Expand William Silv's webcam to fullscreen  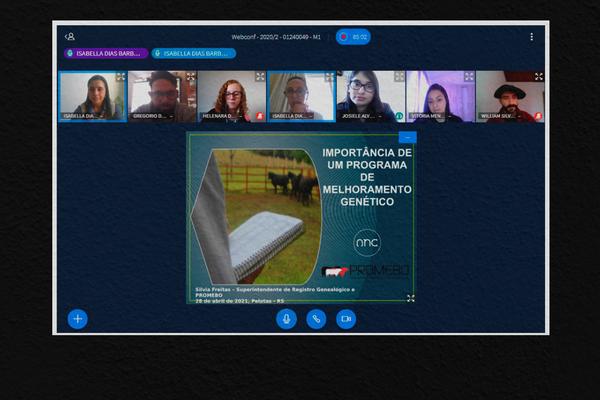point(539,77)
